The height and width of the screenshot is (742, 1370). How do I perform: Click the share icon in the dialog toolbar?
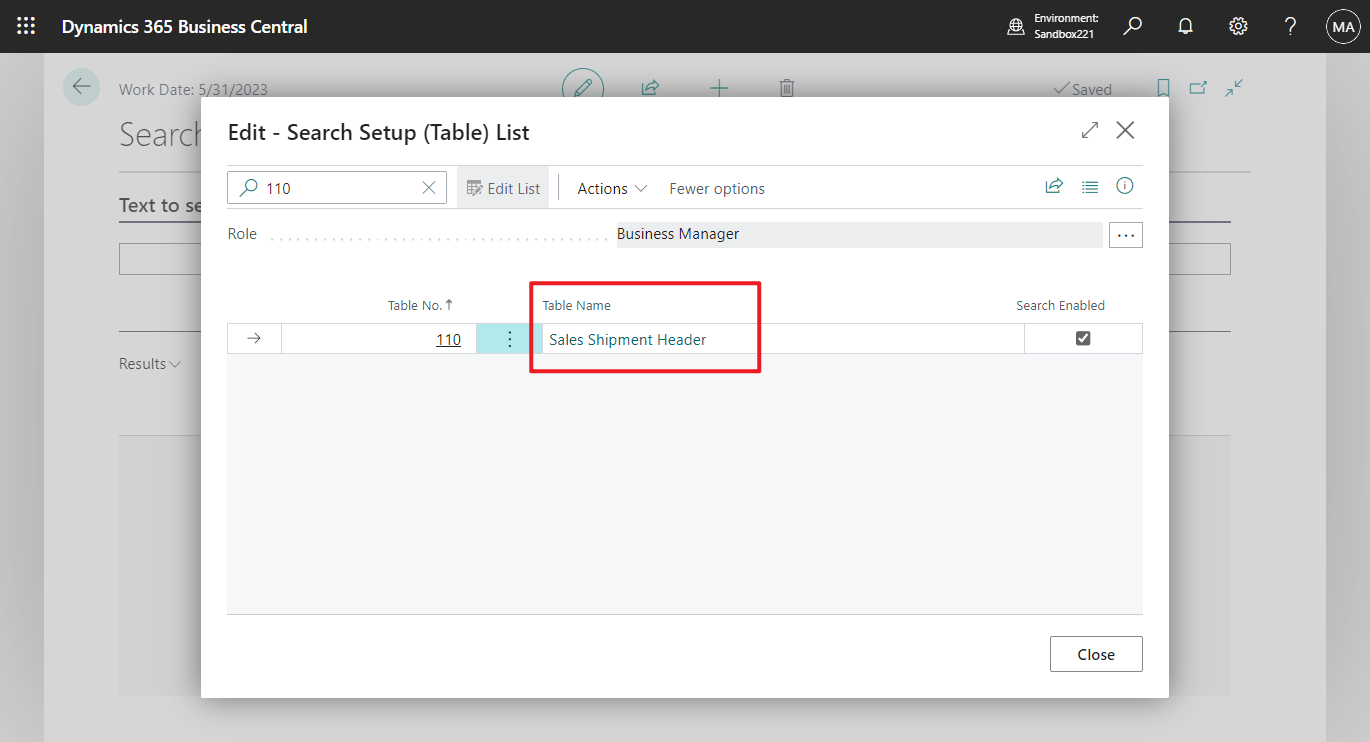click(x=1054, y=186)
